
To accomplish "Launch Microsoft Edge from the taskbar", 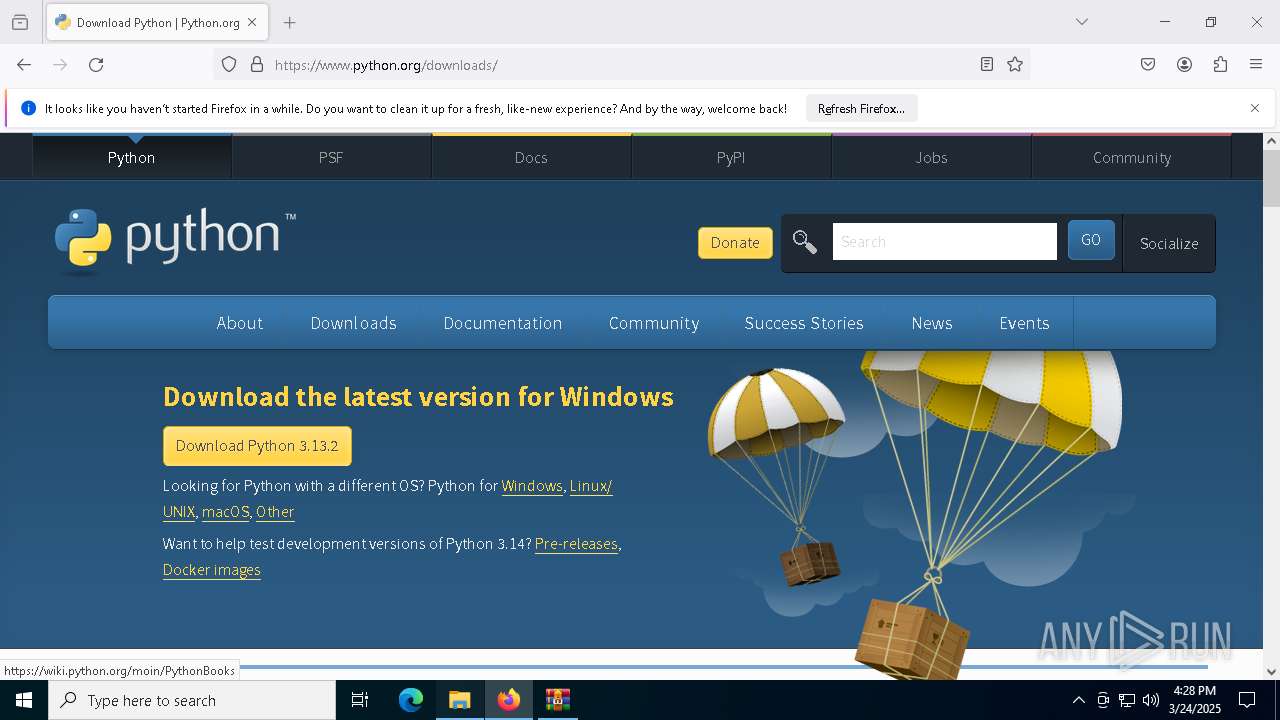I will 411,700.
